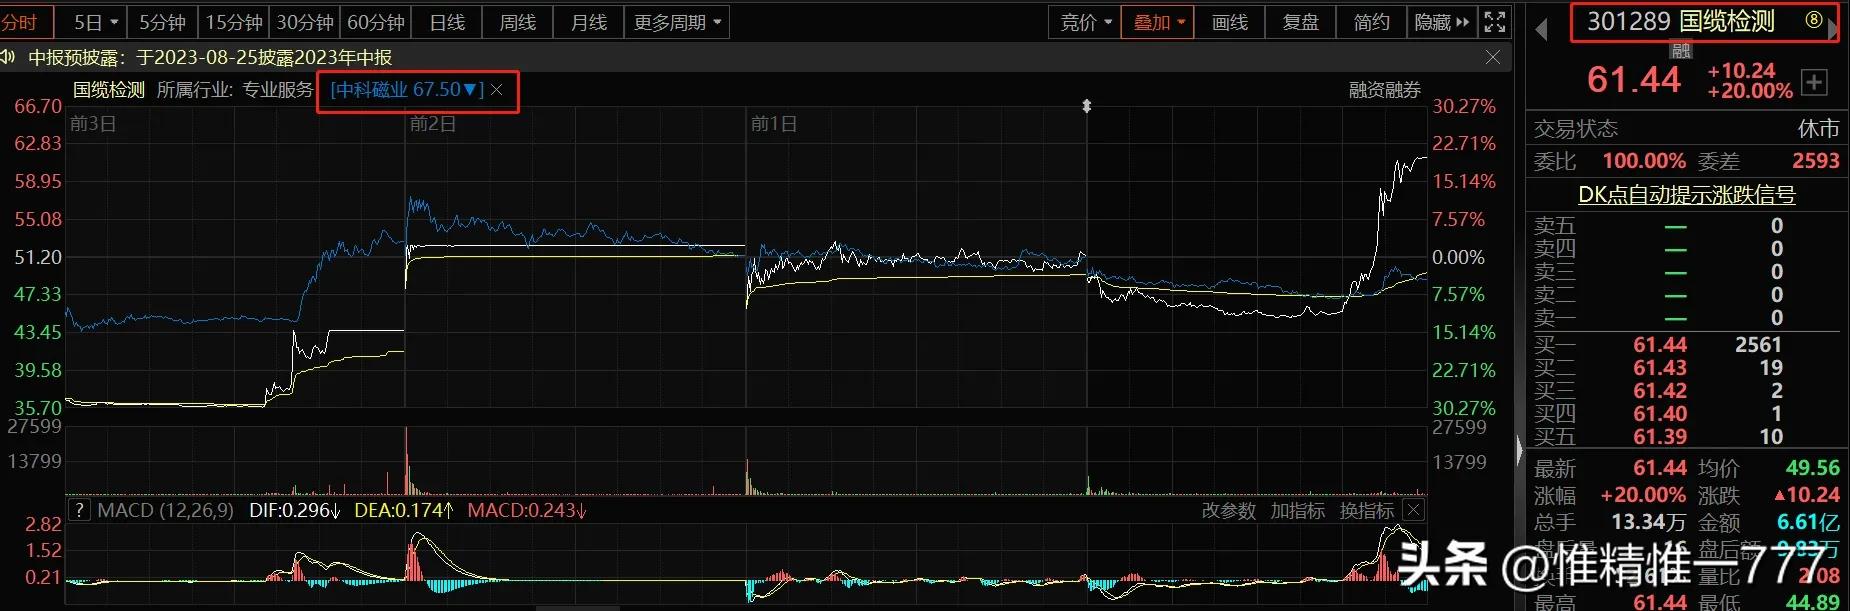Click the 前3日 day label

click(93, 124)
